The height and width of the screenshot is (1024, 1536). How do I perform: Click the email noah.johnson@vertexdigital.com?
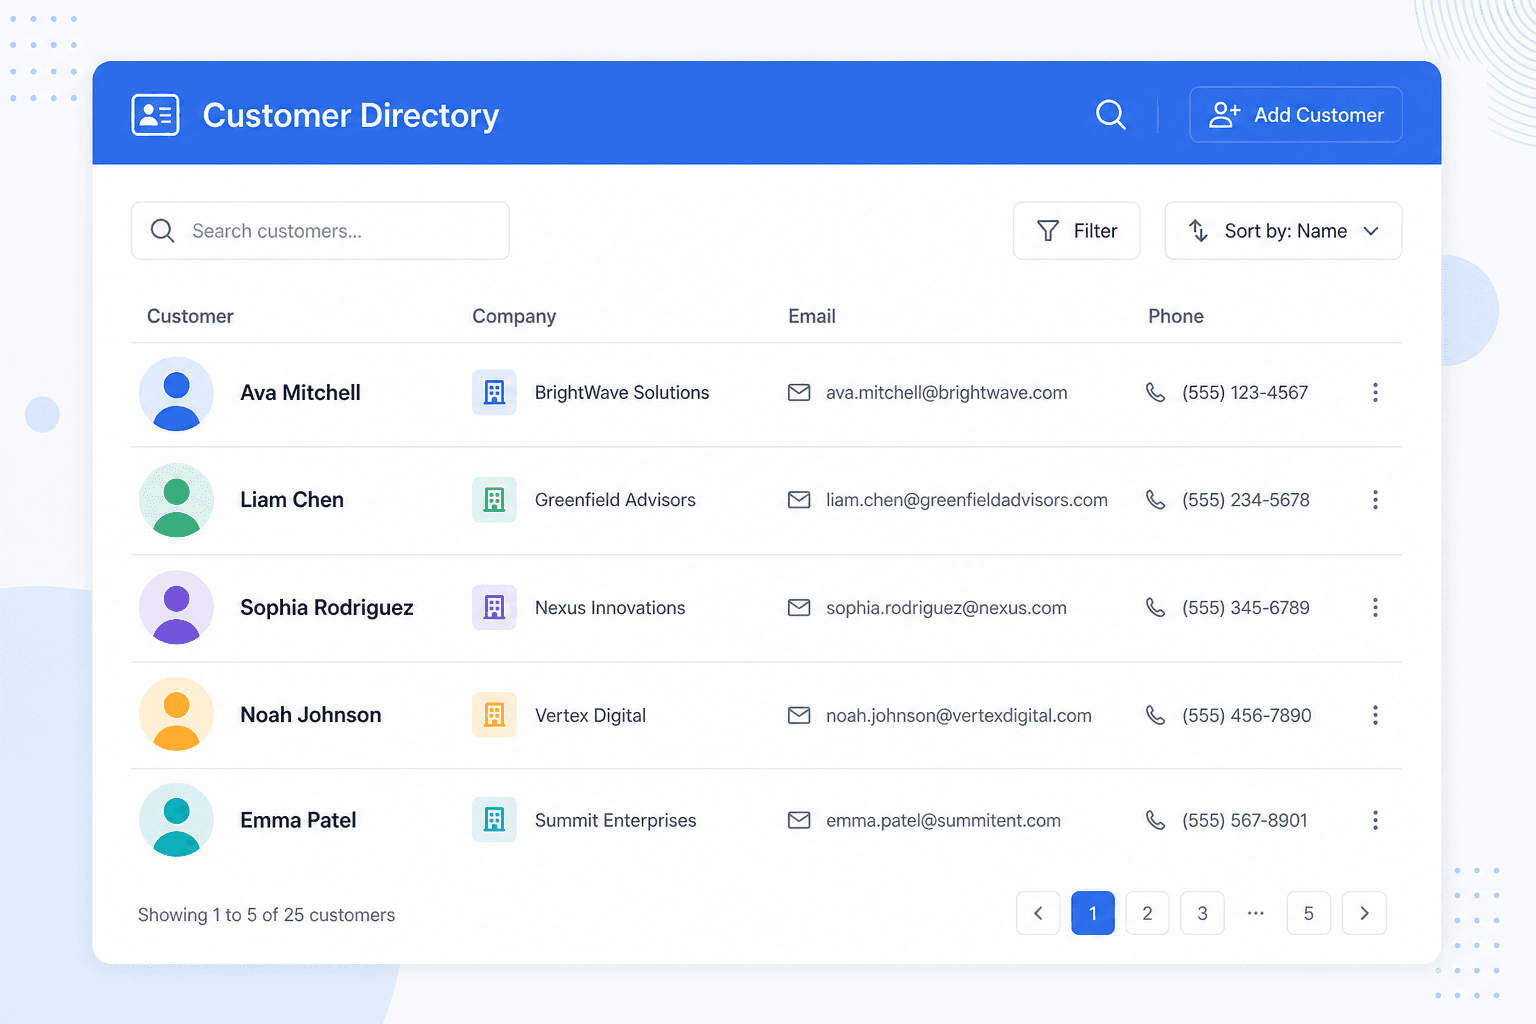[x=959, y=715]
